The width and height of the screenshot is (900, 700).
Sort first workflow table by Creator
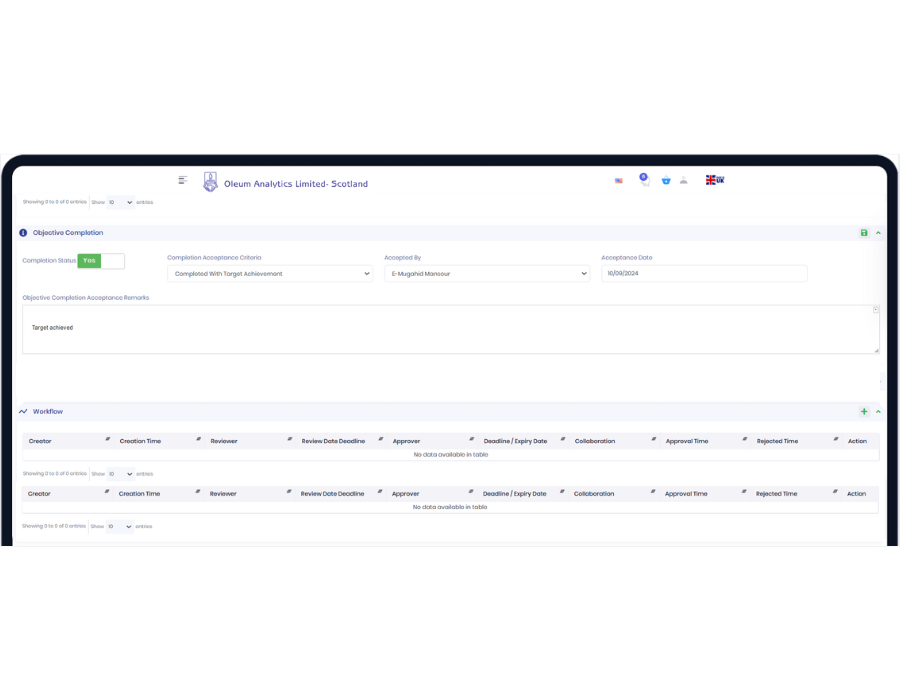click(x=40, y=441)
